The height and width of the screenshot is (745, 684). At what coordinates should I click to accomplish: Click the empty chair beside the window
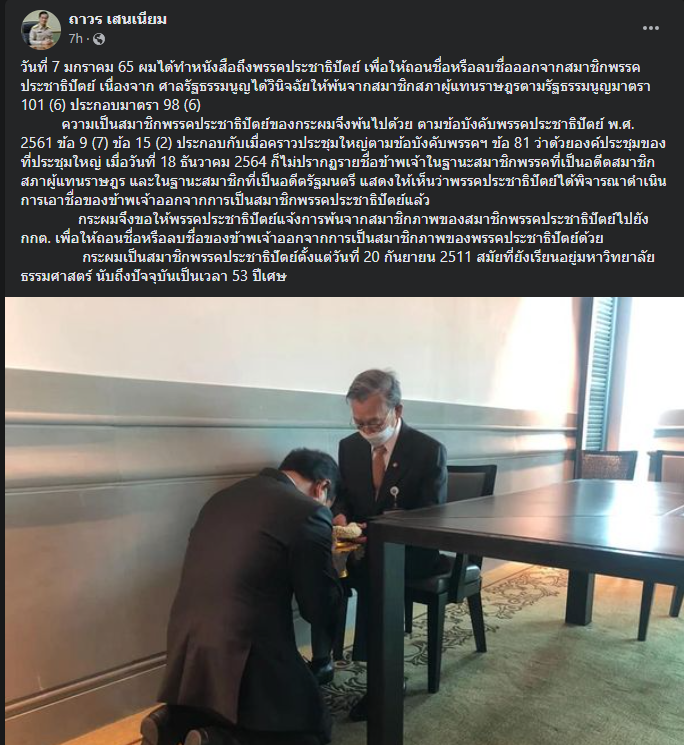(609, 465)
